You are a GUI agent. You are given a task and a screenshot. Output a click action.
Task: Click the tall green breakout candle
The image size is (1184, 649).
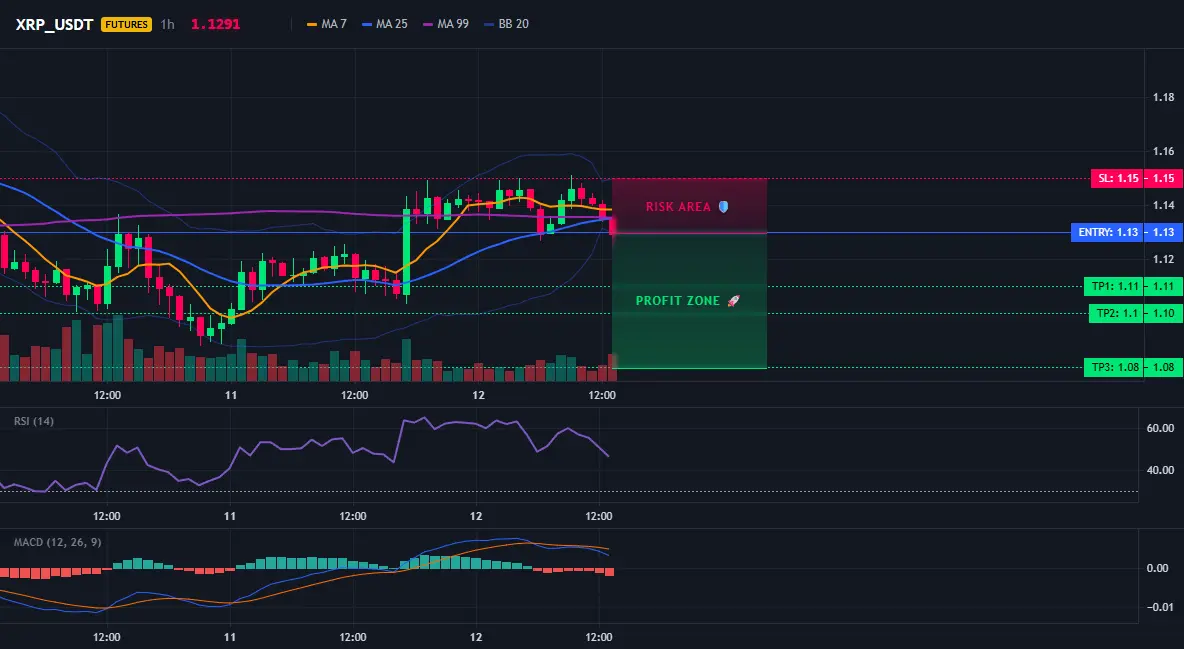406,249
